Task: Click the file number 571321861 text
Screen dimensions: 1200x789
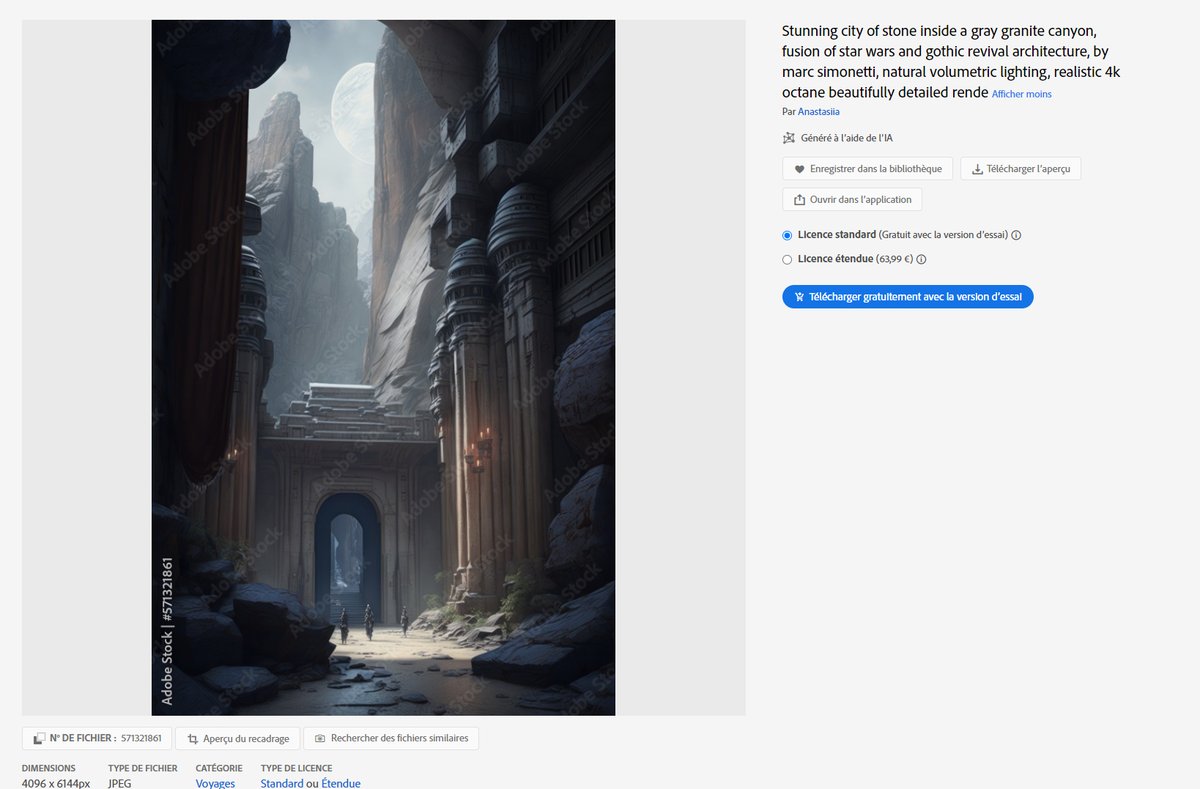Action: [x=141, y=738]
